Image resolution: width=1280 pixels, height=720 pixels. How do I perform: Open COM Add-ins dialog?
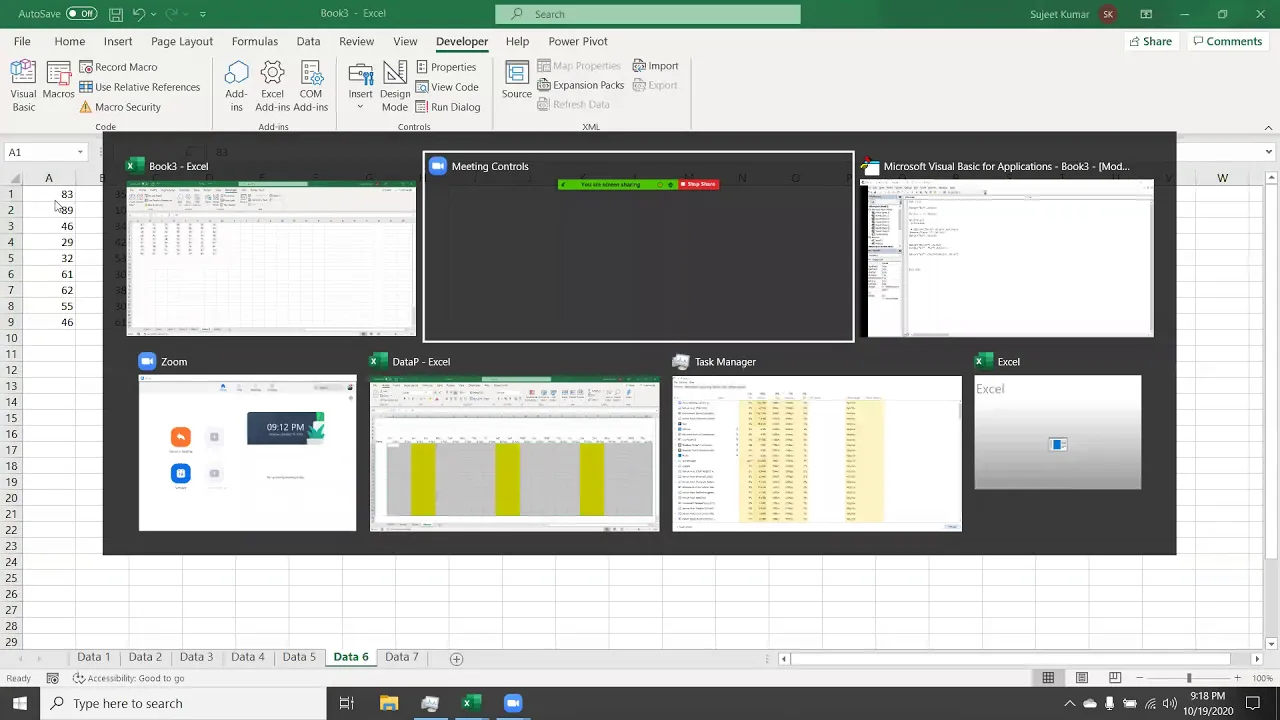tap(311, 86)
